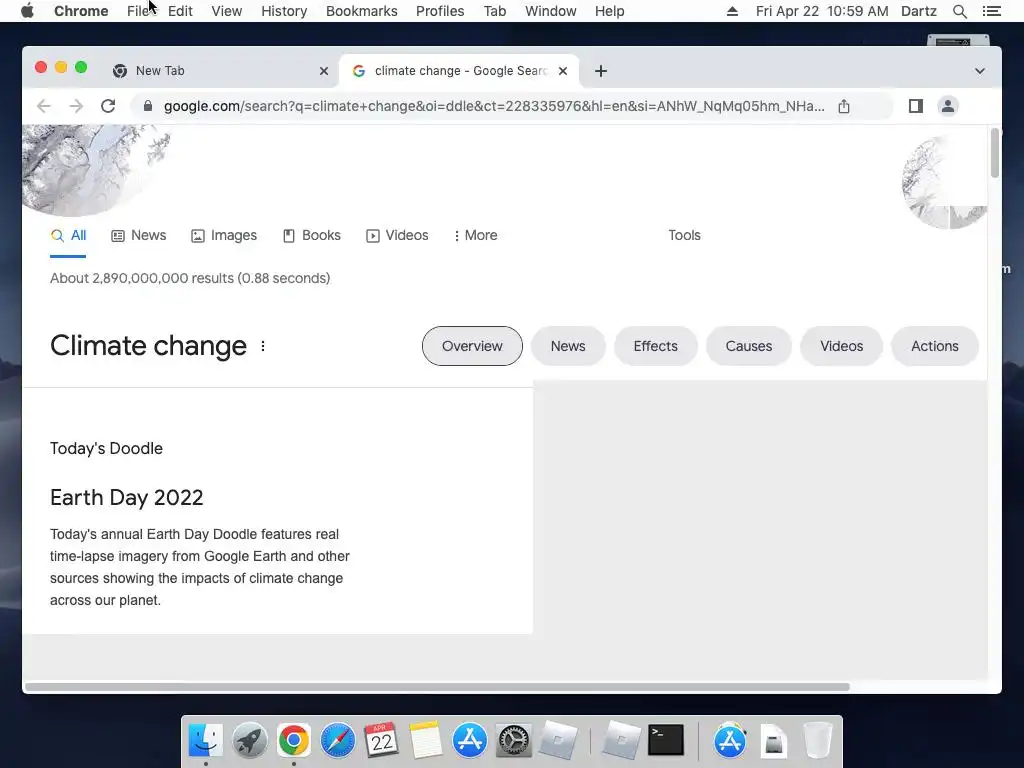Open the Tab menu
This screenshot has width=1024, height=768.
(x=495, y=11)
